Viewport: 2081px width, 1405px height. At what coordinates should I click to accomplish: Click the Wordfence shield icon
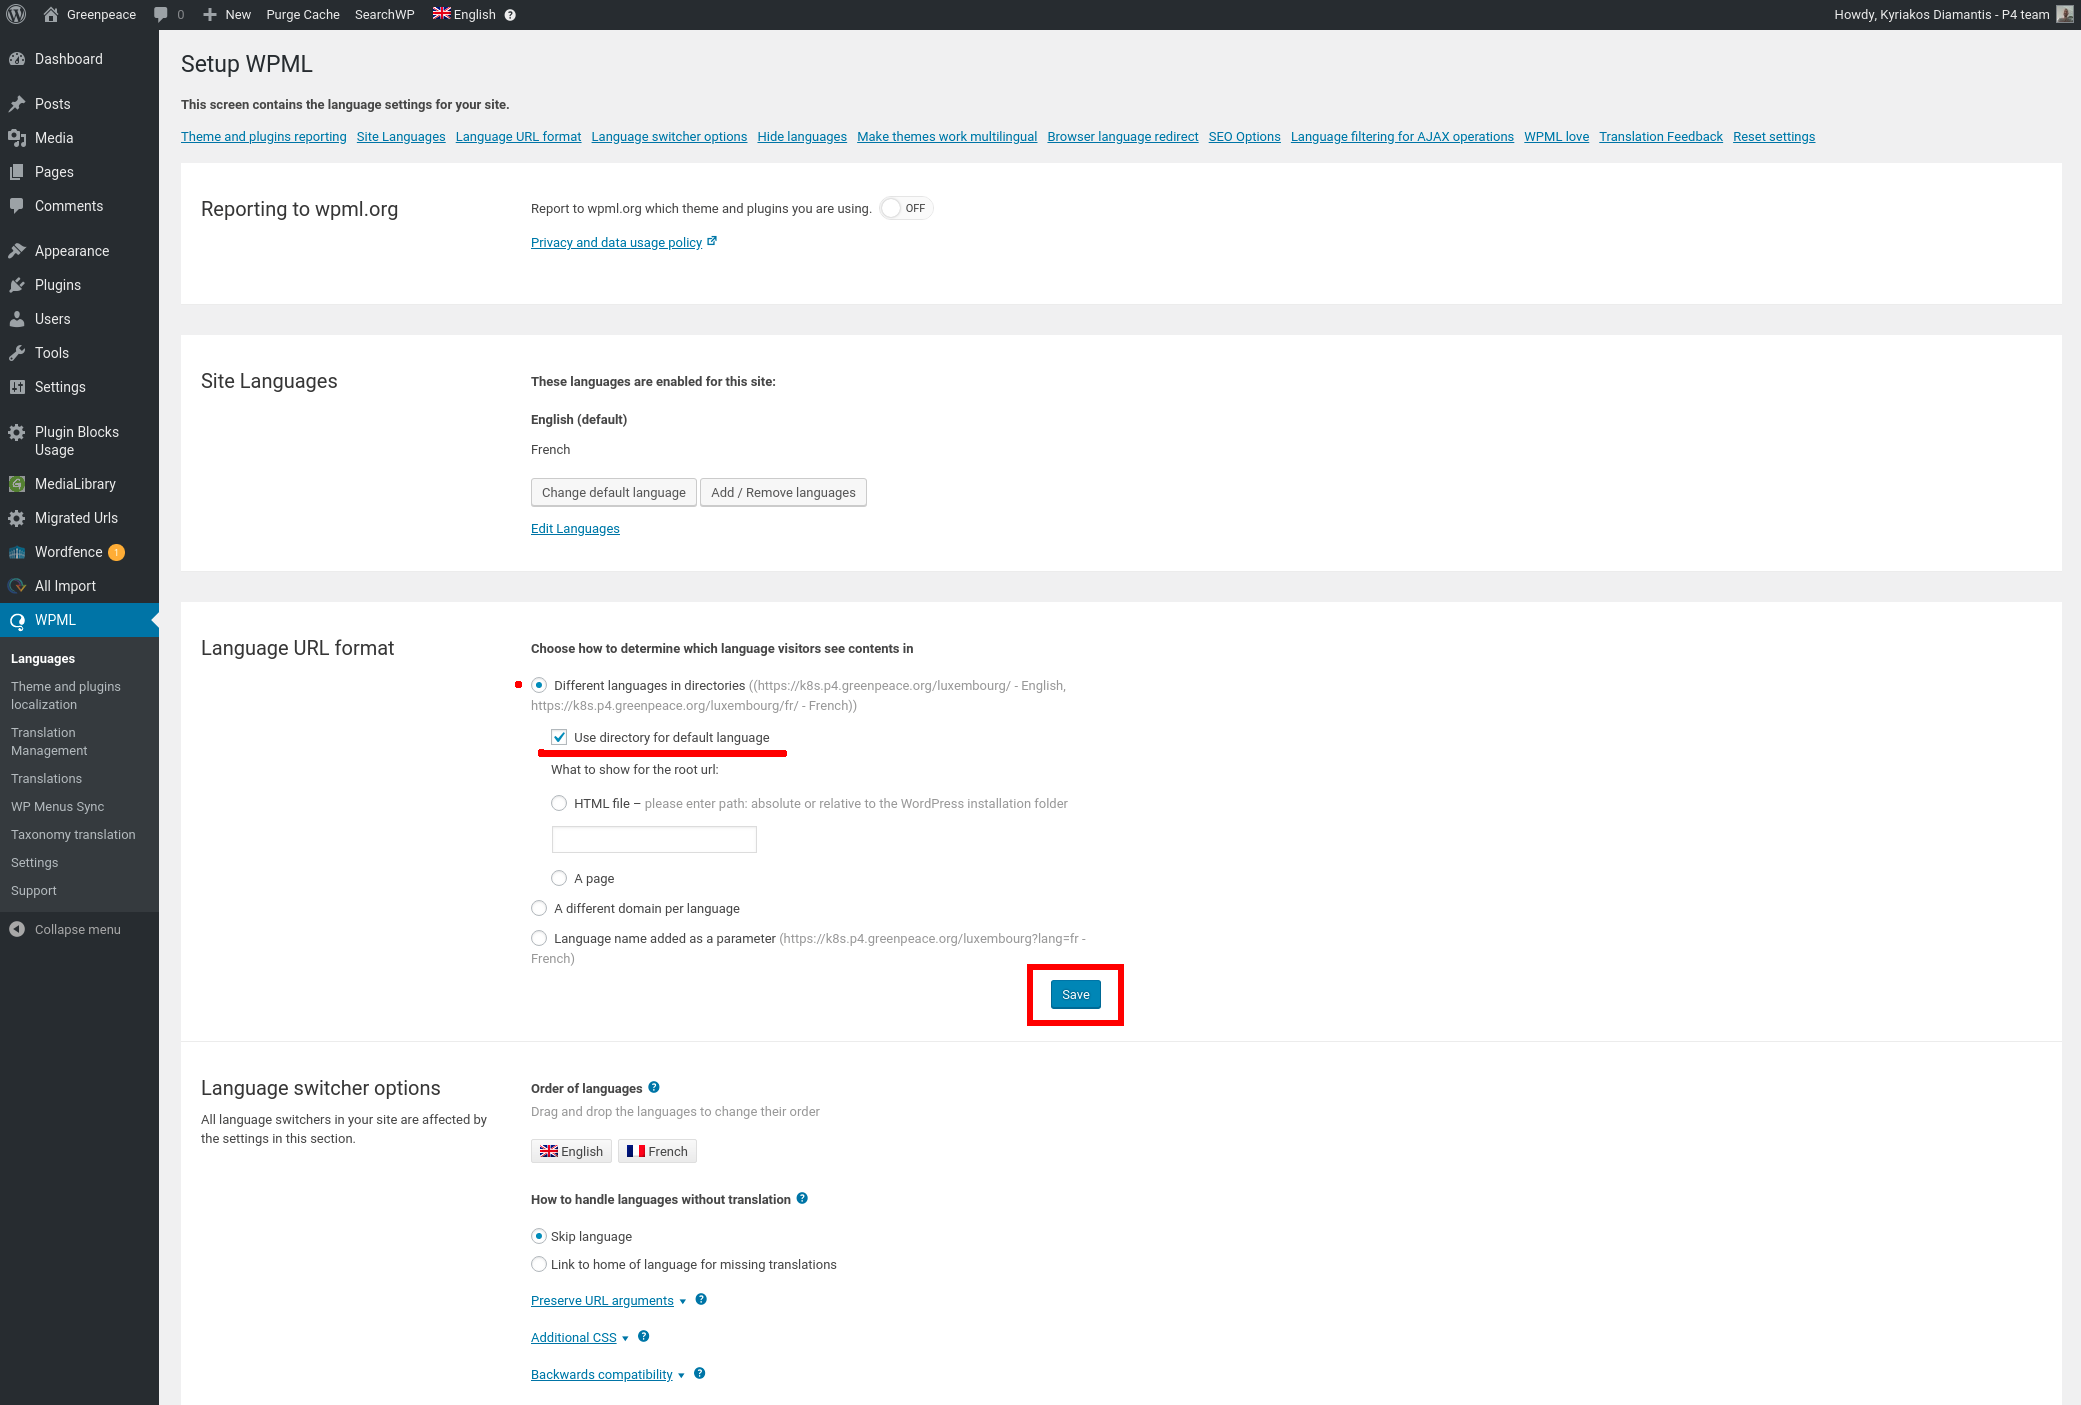coord(17,552)
